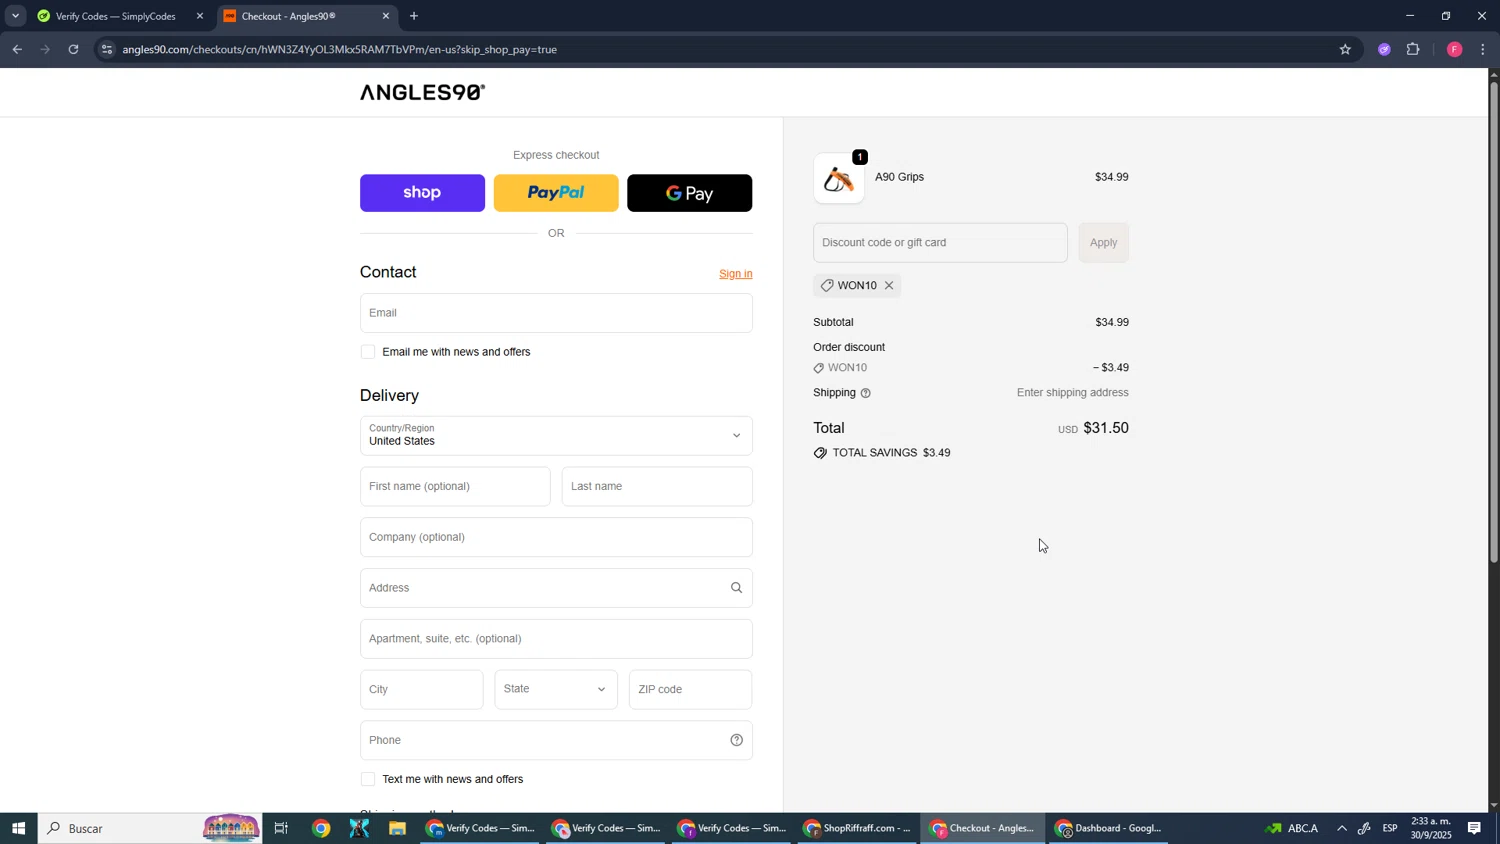This screenshot has height=844, width=1500.
Task: Select the Address field
Action: 556,588
